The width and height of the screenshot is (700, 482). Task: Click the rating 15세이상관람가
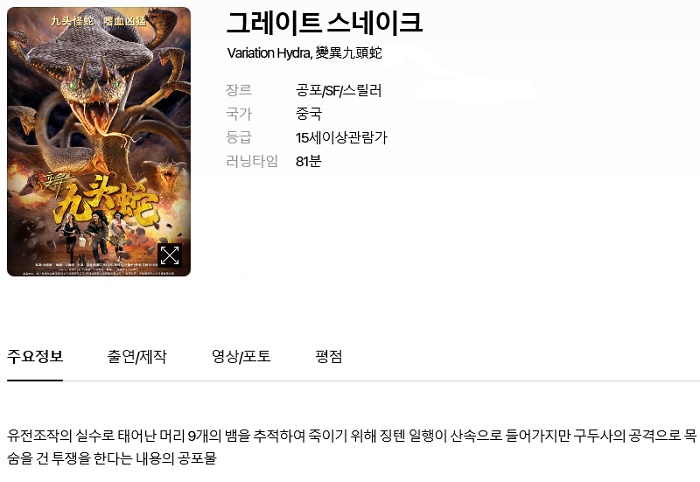(x=342, y=137)
